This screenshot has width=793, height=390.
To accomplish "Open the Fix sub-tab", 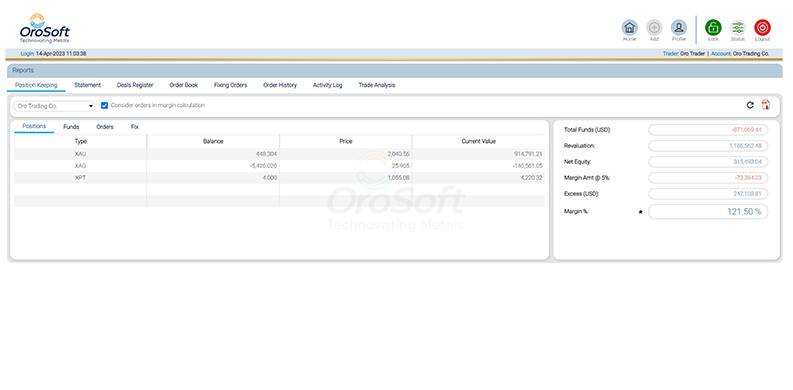I will tap(135, 127).
